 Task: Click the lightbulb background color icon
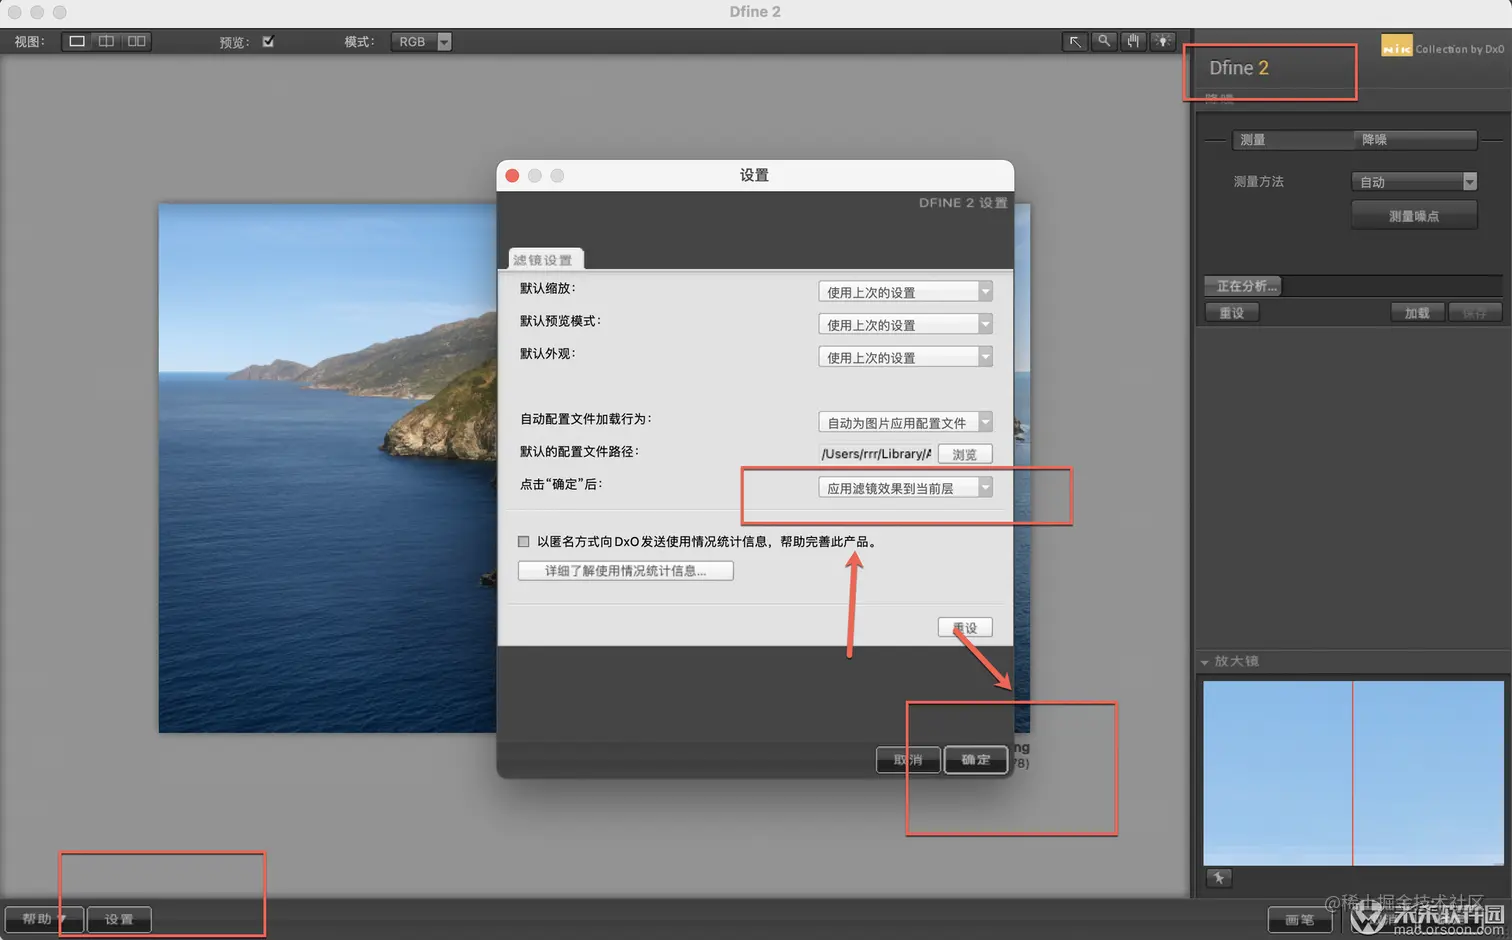click(x=1162, y=41)
